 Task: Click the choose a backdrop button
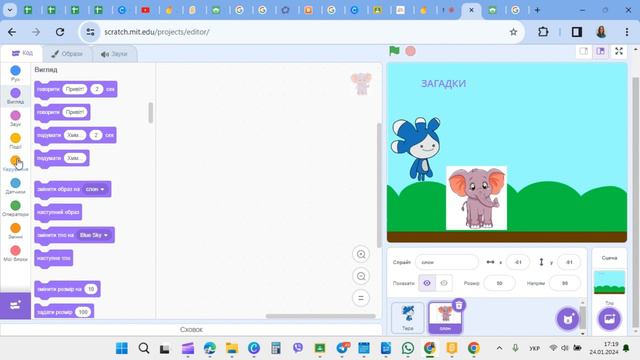(609, 318)
